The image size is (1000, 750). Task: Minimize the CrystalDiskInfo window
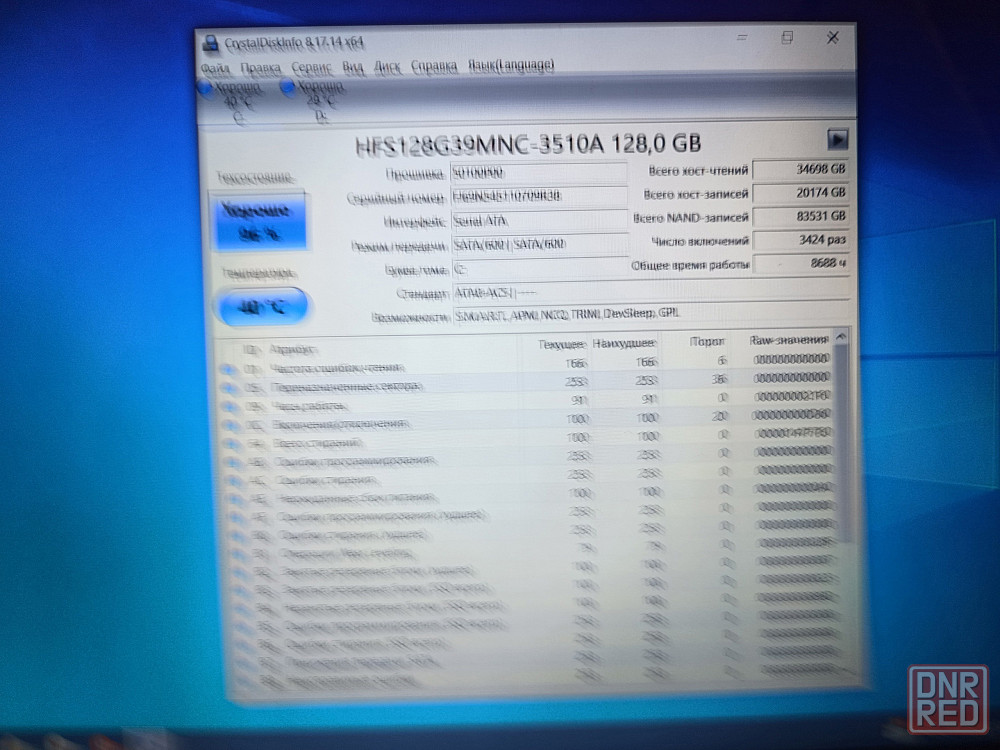742,38
